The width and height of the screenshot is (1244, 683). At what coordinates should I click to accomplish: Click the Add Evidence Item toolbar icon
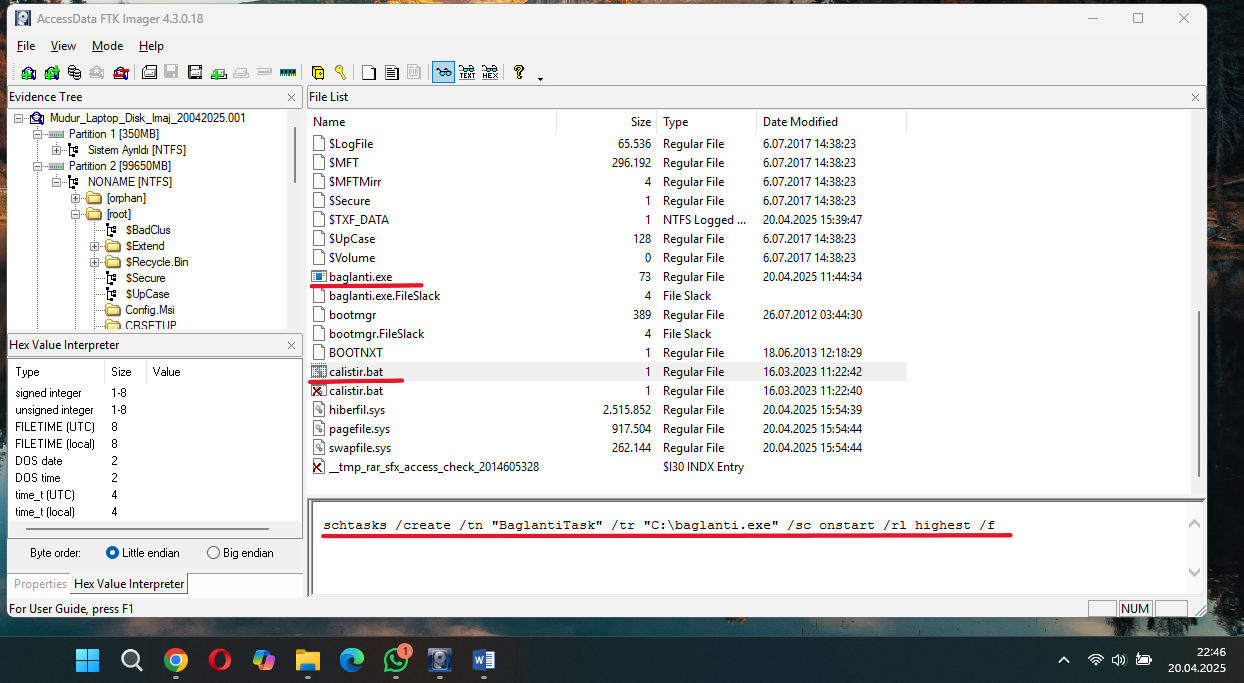tap(28, 72)
